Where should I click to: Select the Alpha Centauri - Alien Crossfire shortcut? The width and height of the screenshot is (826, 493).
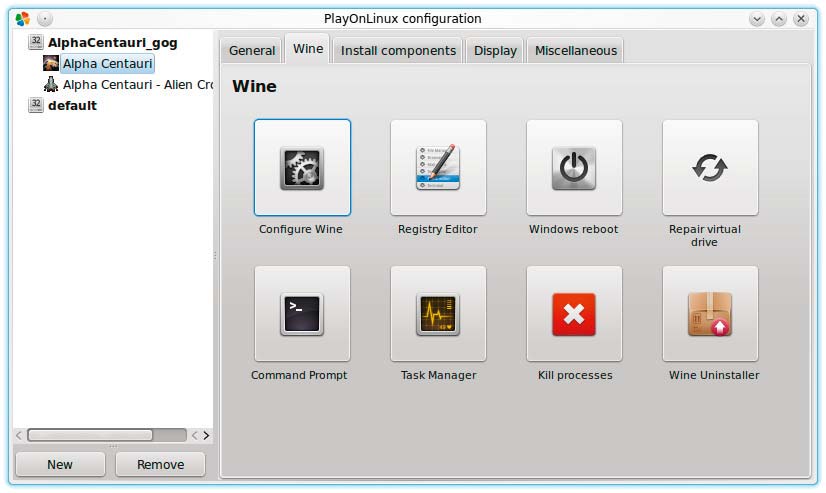click(x=138, y=85)
